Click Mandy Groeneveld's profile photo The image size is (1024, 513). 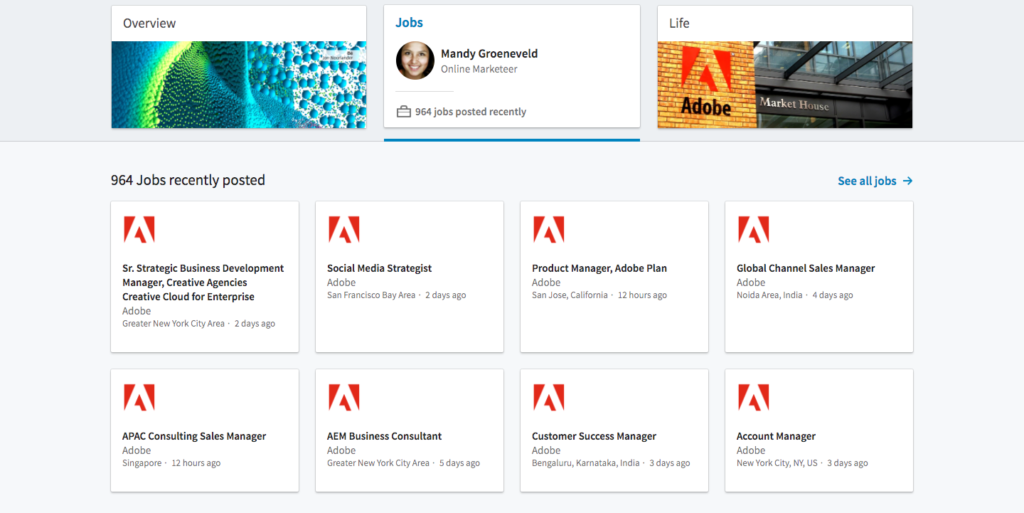point(415,61)
